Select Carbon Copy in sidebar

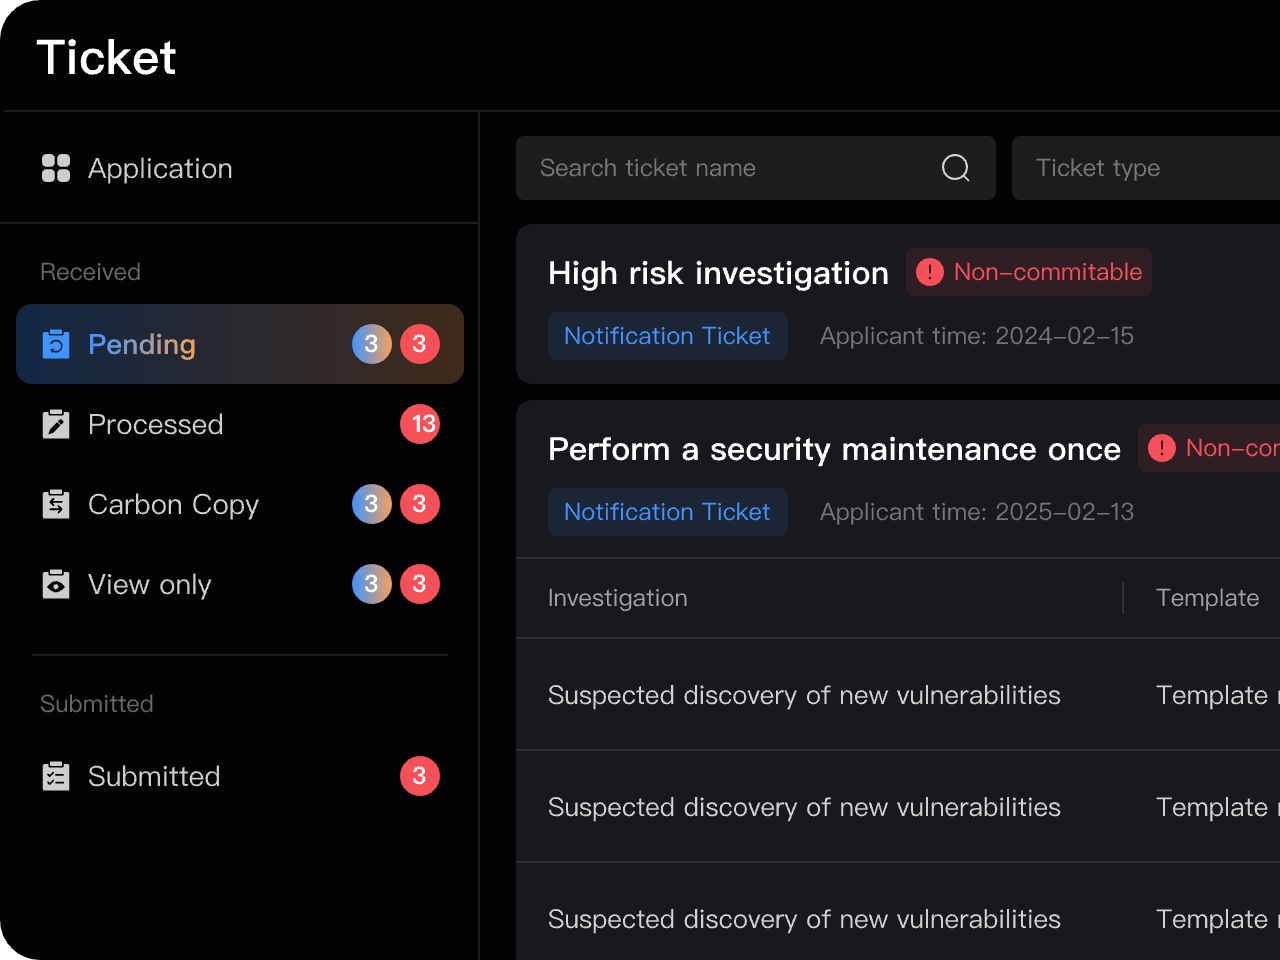coord(173,504)
